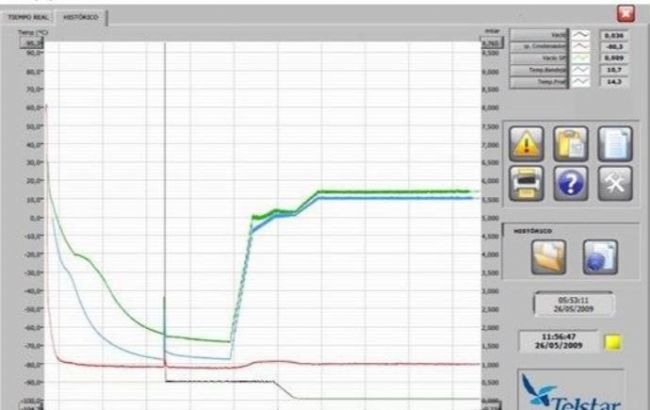Print the chart using printer icon
This screenshot has width=650, height=410.
[526, 183]
